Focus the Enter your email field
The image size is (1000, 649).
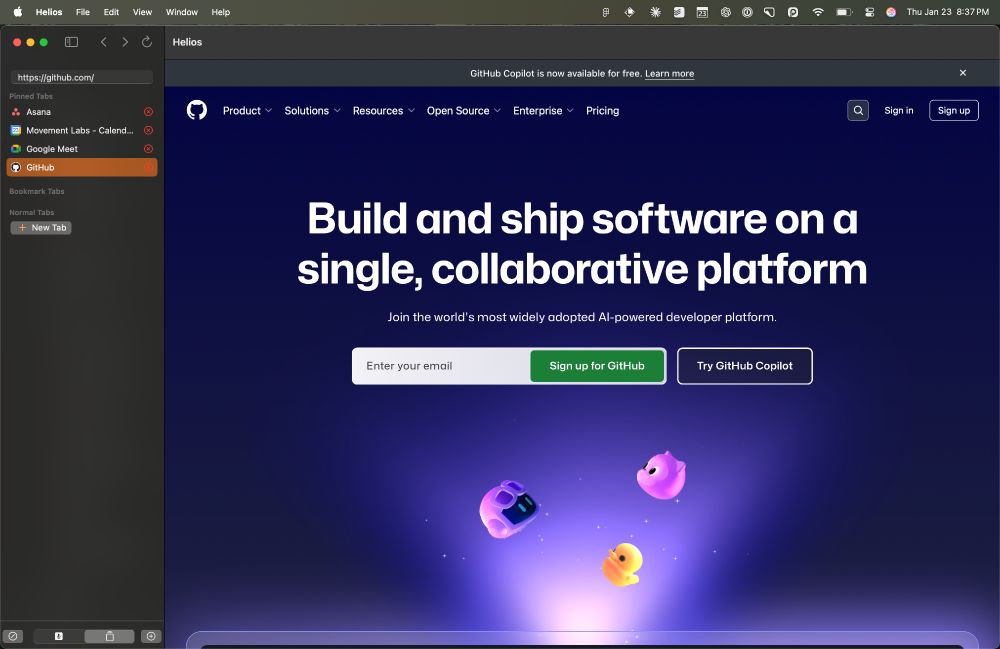tap(441, 366)
